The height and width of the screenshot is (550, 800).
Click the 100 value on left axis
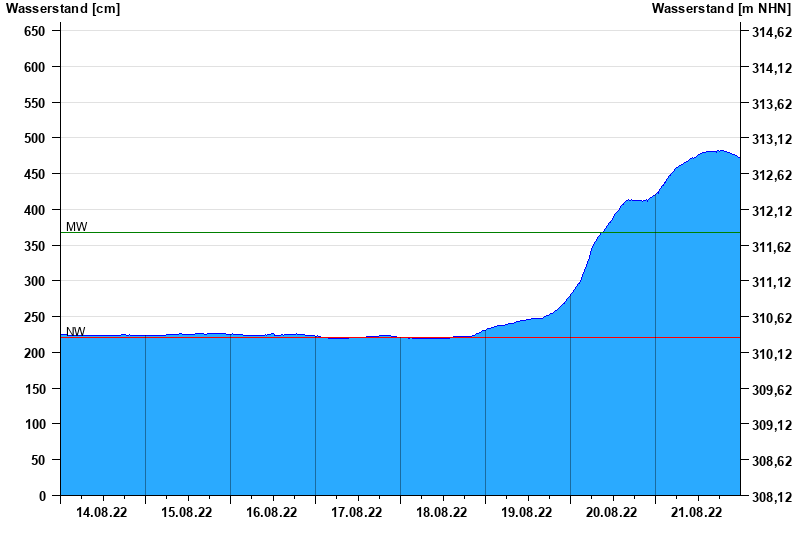coord(35,424)
